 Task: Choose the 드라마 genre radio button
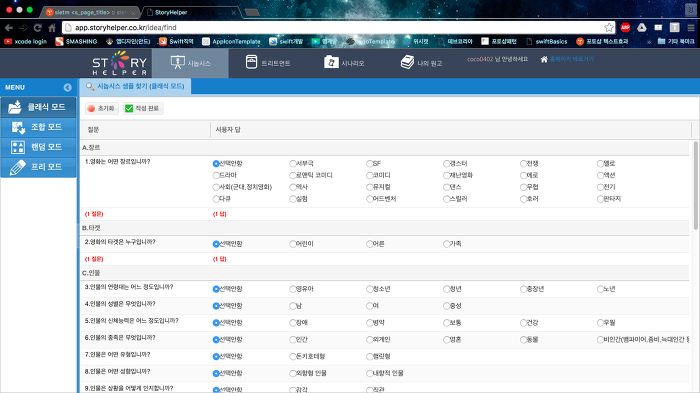click(x=216, y=175)
